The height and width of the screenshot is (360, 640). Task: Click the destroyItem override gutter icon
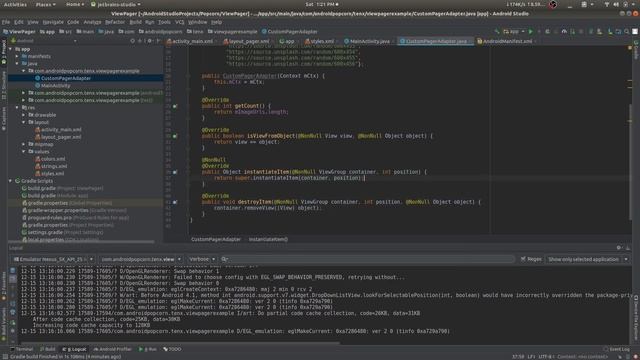175,202
